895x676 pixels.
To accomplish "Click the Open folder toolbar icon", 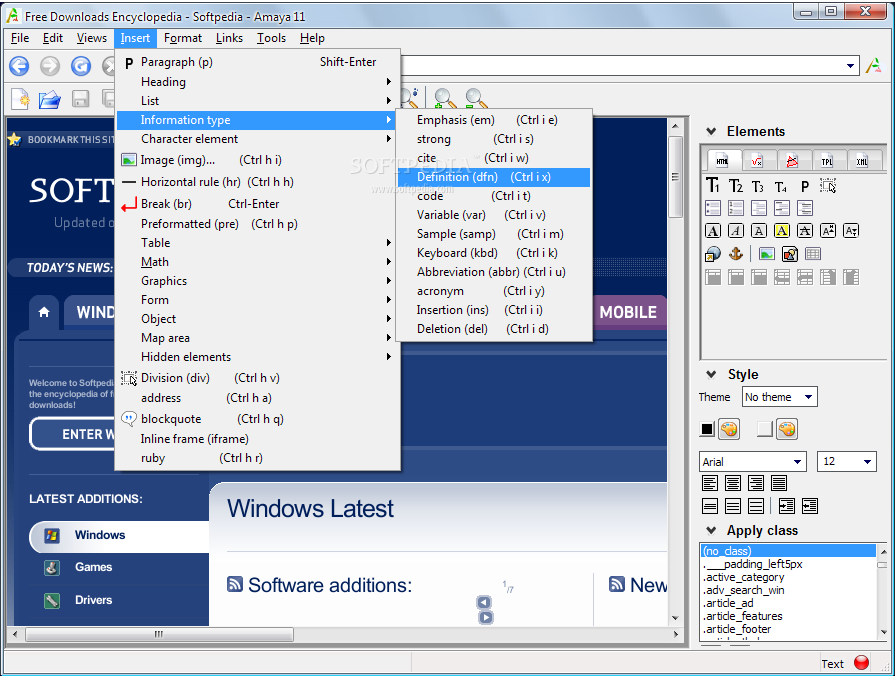I will click(x=50, y=99).
